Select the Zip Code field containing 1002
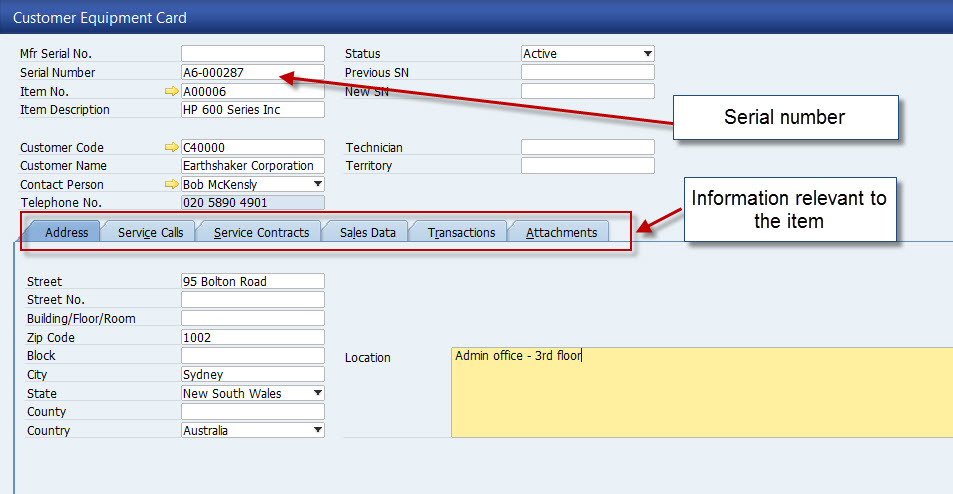Viewport: 953px width, 494px height. tap(252, 338)
